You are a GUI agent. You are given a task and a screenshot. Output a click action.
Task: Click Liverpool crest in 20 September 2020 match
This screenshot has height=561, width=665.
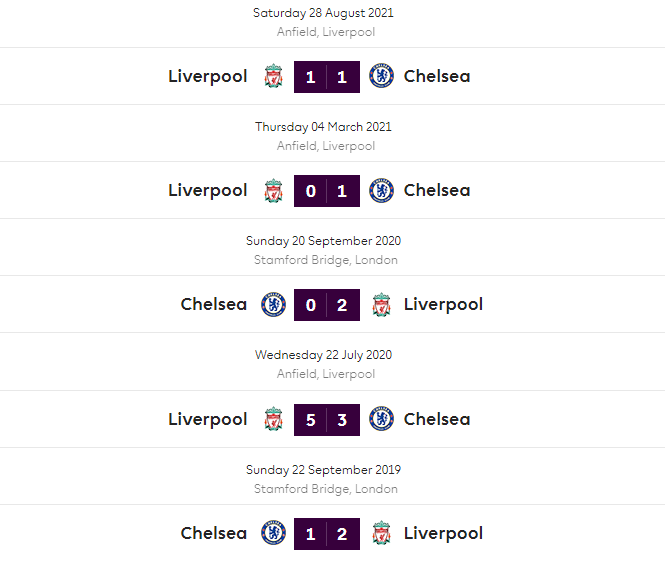[381, 304]
